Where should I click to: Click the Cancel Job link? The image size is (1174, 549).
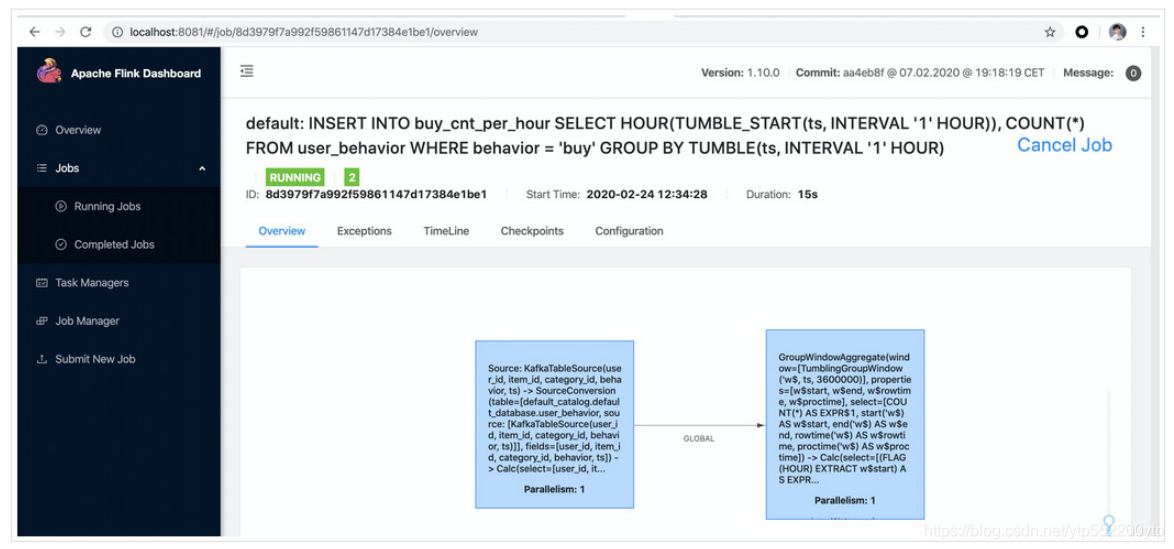tap(1064, 145)
